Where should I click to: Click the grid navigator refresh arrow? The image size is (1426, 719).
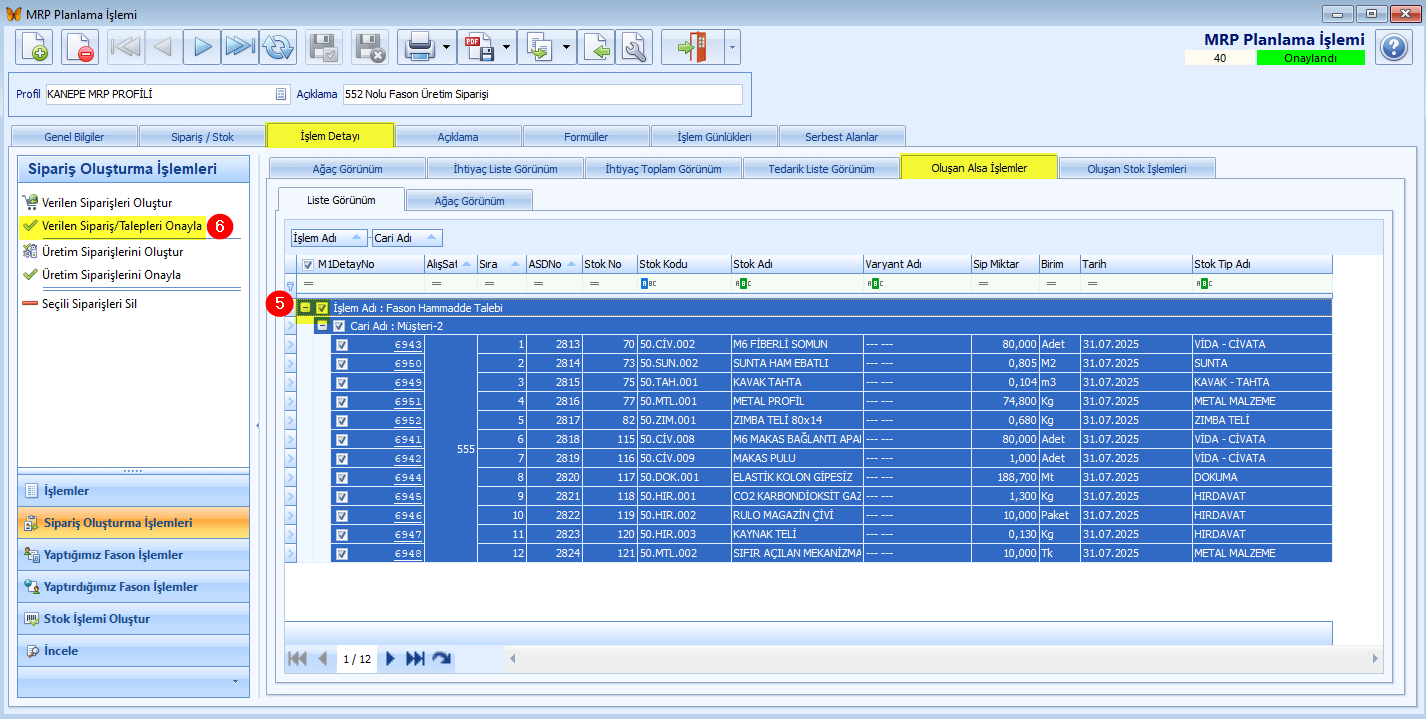[441, 658]
